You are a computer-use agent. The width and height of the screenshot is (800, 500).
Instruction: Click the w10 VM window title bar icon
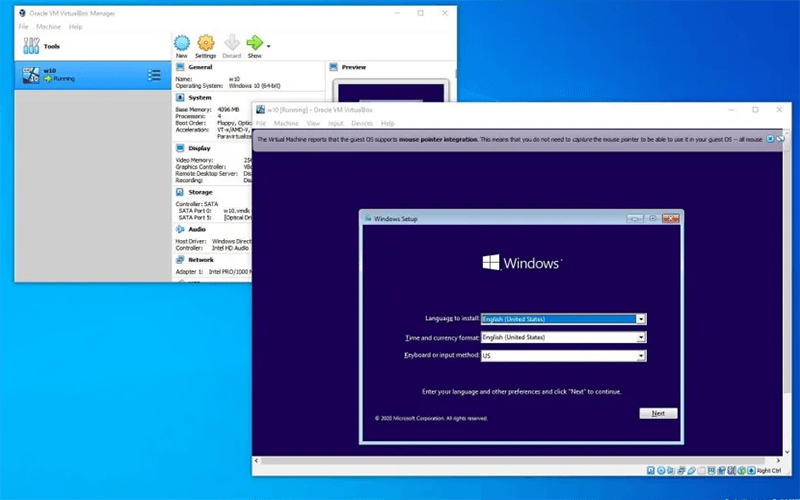click(260, 110)
